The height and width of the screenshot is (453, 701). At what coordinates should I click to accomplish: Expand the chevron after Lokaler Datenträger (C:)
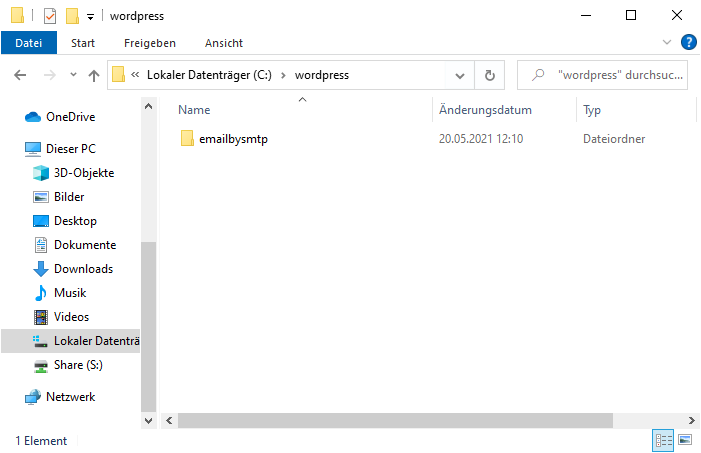tap(283, 75)
